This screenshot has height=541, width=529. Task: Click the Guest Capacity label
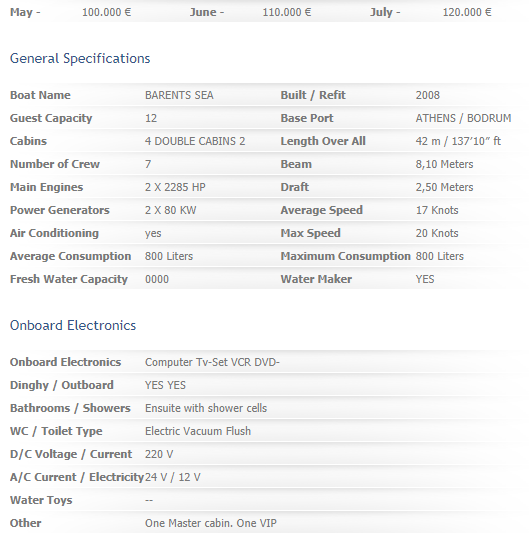[51, 118]
